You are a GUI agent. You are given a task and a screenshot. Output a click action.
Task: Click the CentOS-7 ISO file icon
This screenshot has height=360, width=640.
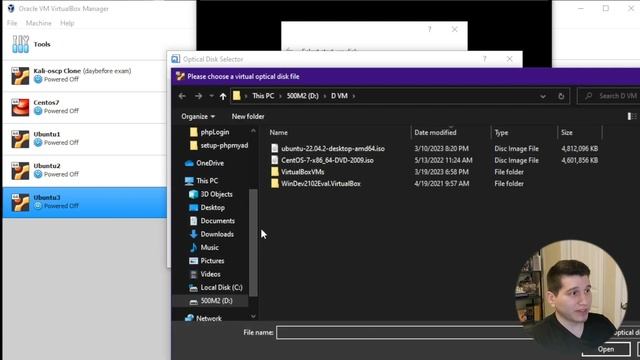coord(275,160)
